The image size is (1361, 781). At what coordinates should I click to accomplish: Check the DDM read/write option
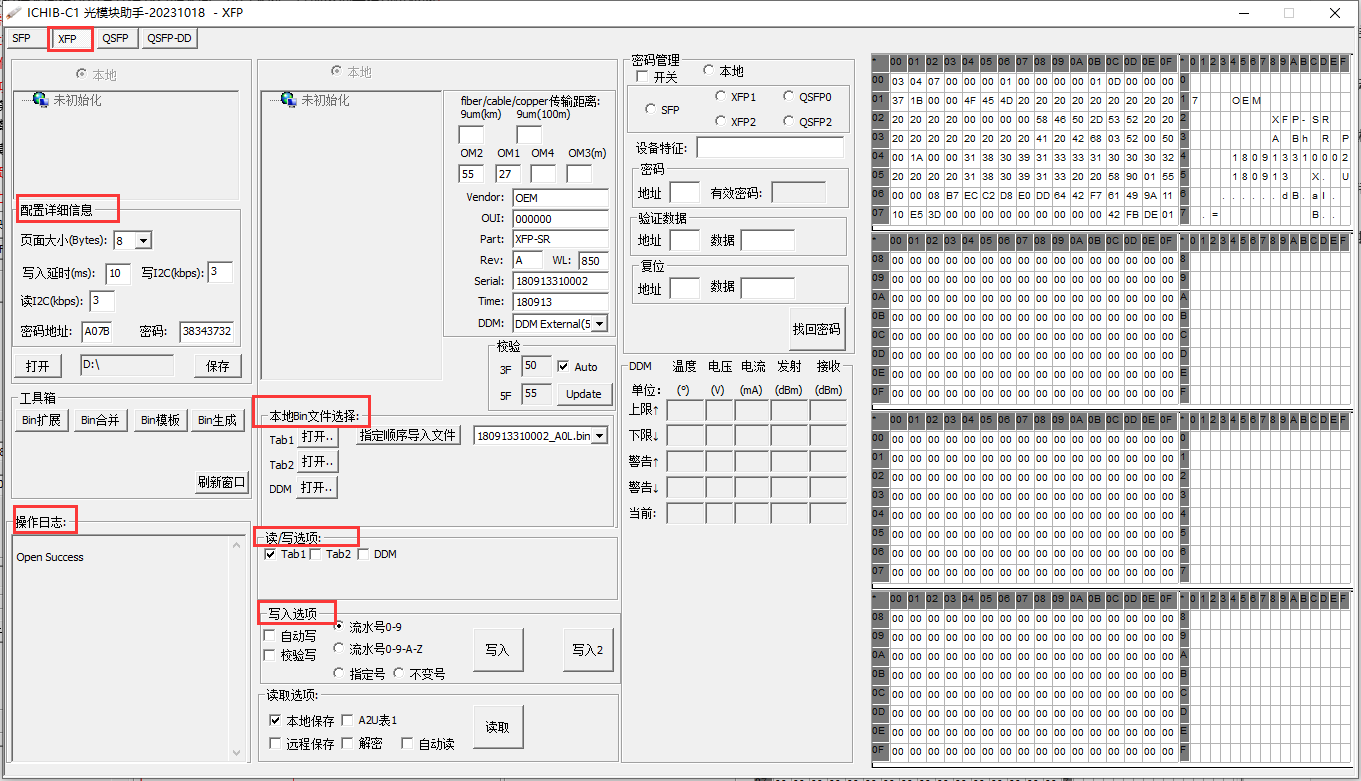(364, 554)
